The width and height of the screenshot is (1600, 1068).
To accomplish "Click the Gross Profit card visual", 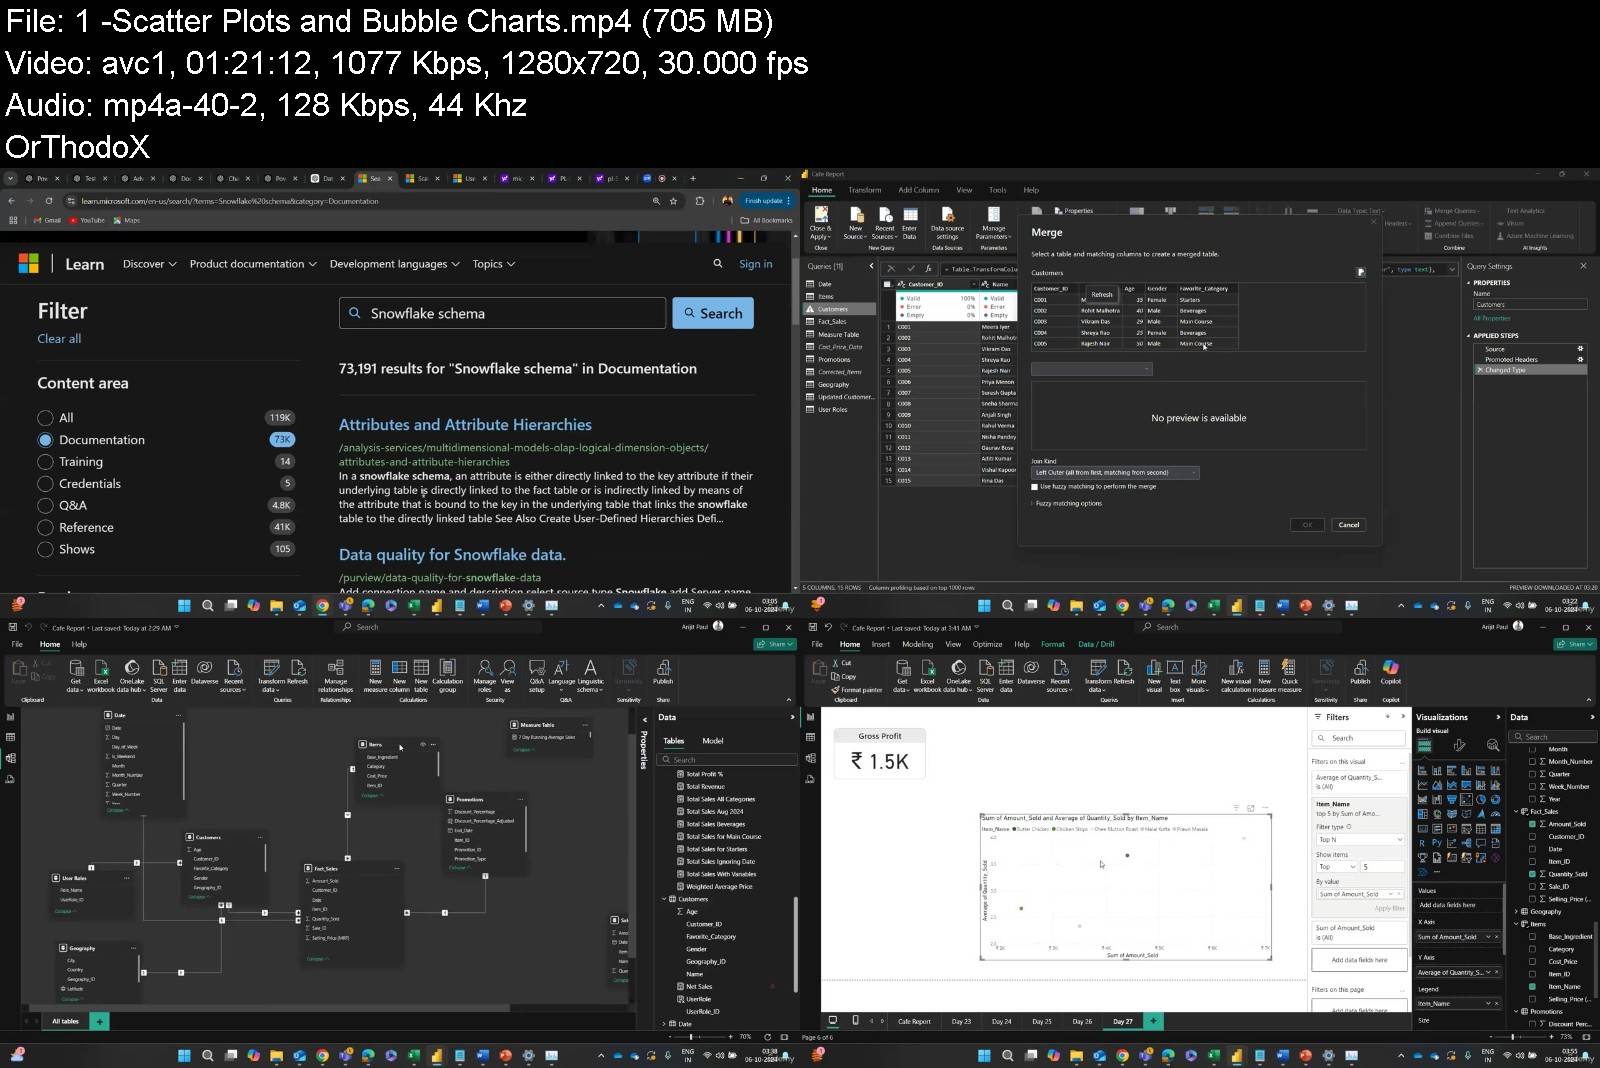I will click(880, 753).
